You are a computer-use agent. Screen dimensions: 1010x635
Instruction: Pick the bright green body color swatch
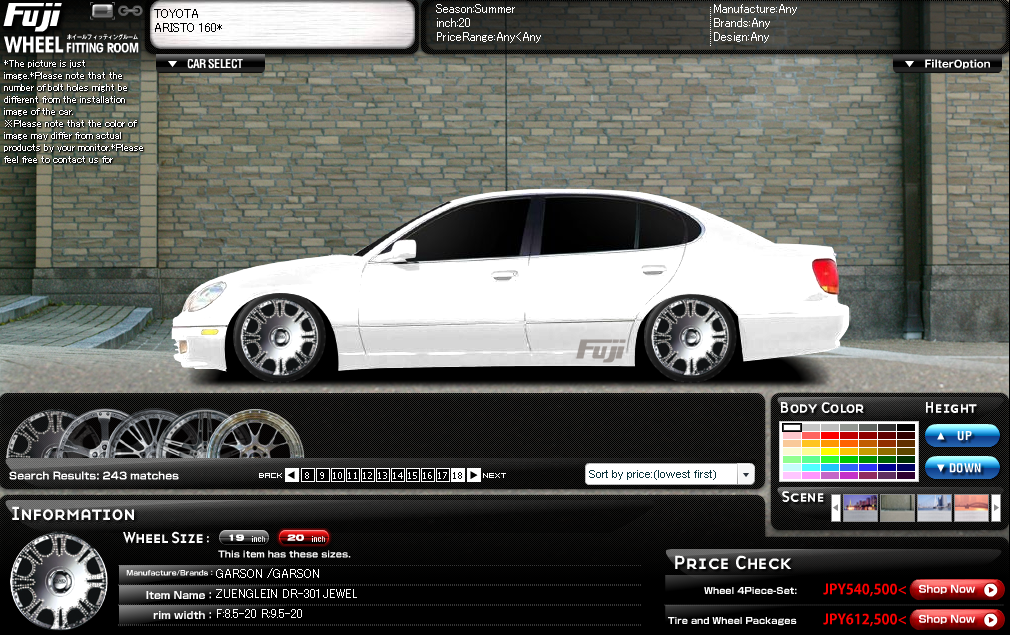(x=830, y=459)
